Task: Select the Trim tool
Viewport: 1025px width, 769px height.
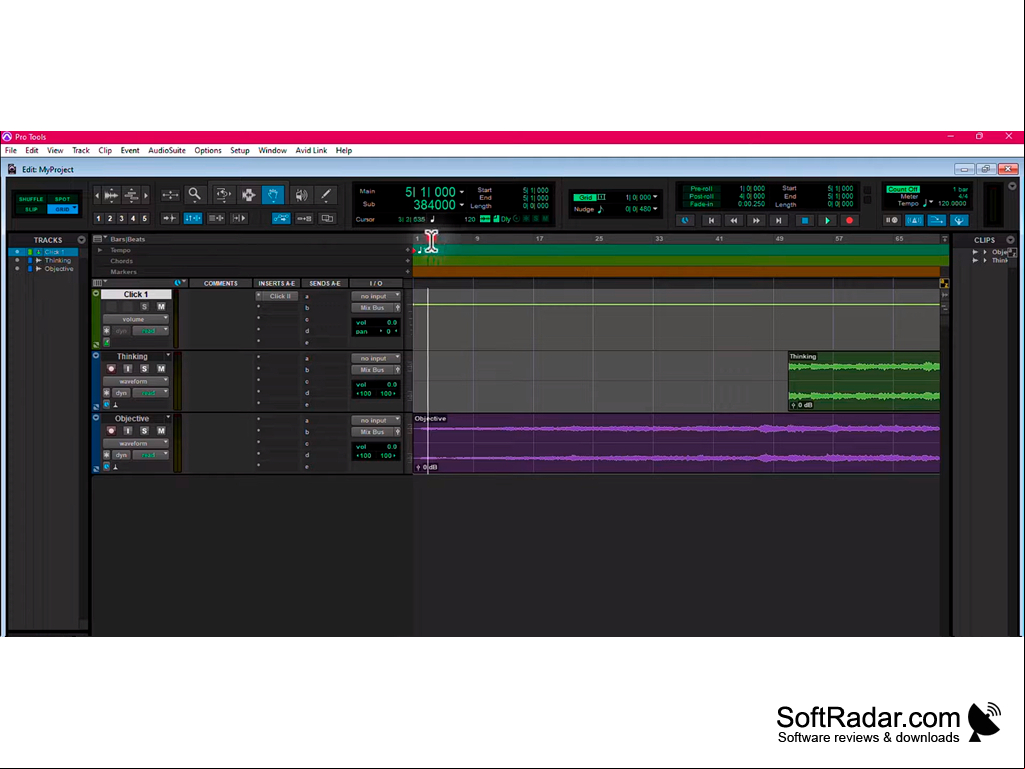Action: point(223,194)
